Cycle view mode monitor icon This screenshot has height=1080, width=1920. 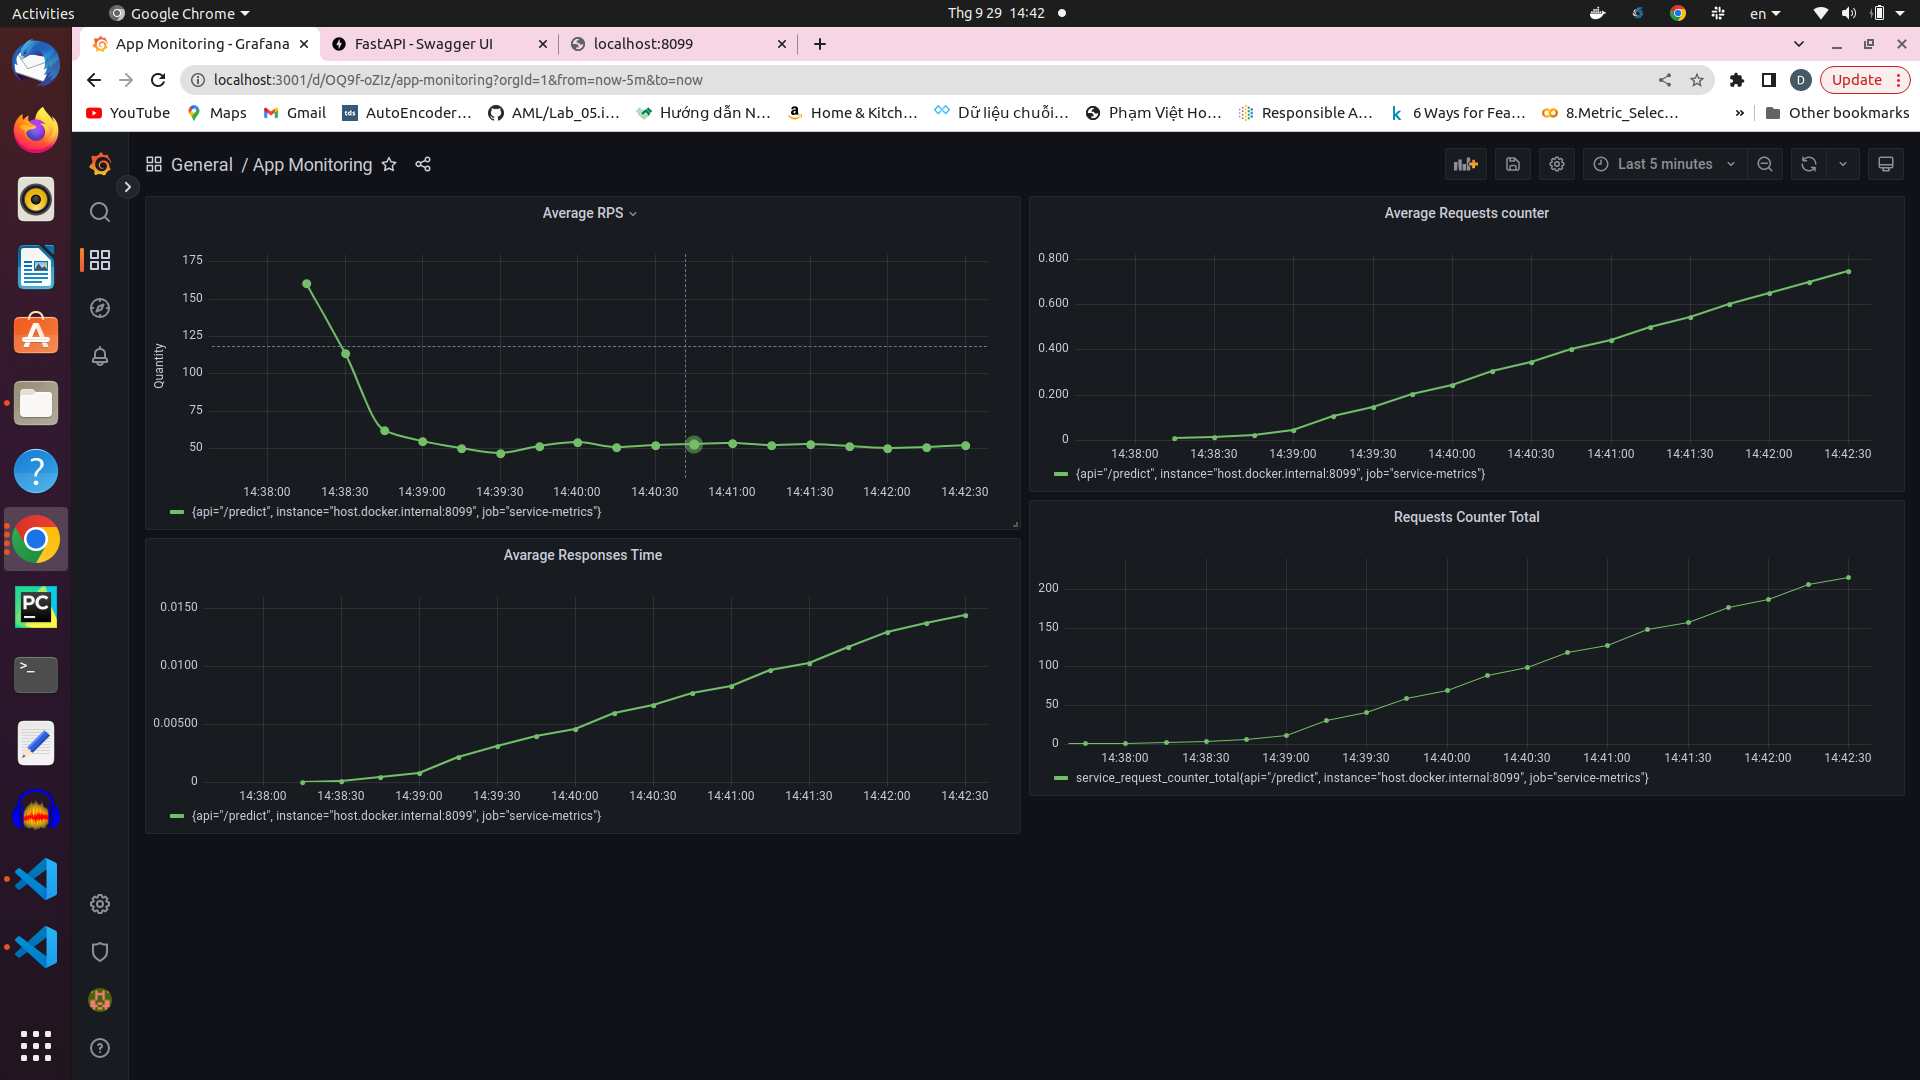click(x=1885, y=164)
